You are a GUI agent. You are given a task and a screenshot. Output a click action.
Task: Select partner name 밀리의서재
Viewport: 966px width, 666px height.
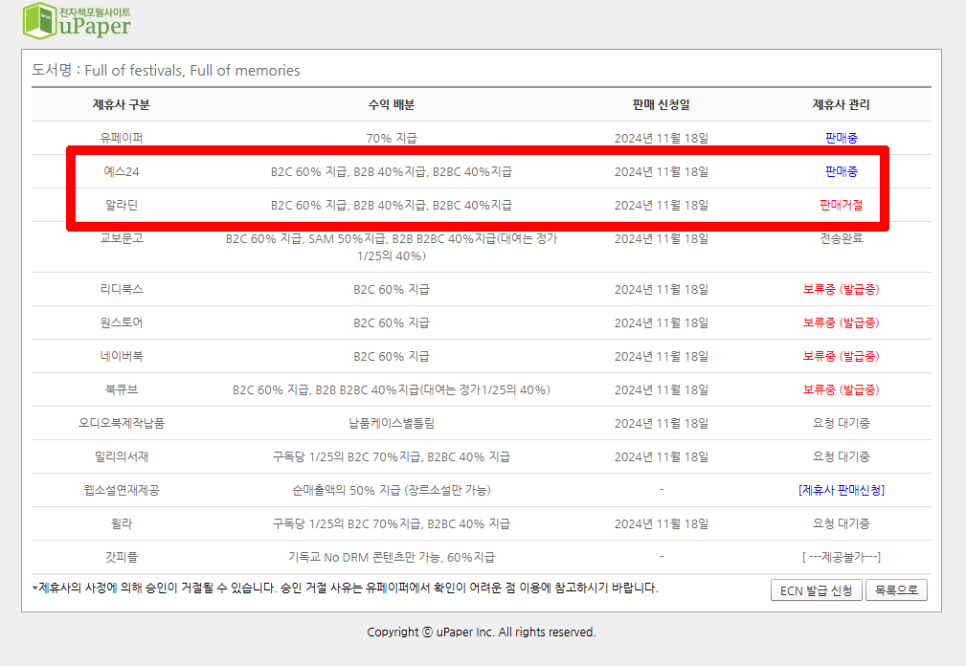point(121,457)
